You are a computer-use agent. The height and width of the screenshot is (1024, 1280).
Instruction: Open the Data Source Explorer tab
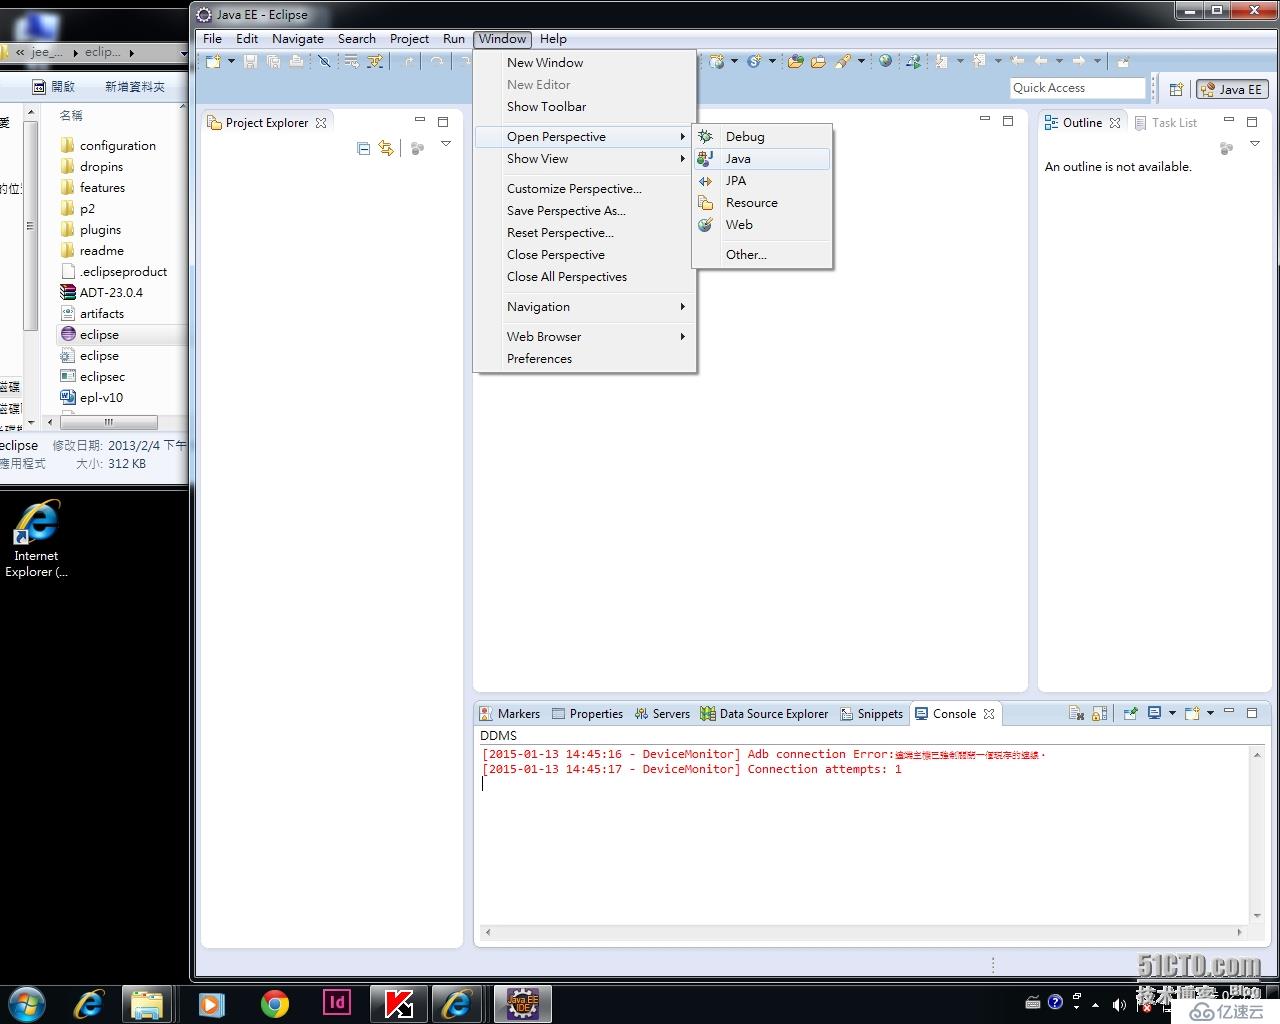click(x=765, y=714)
